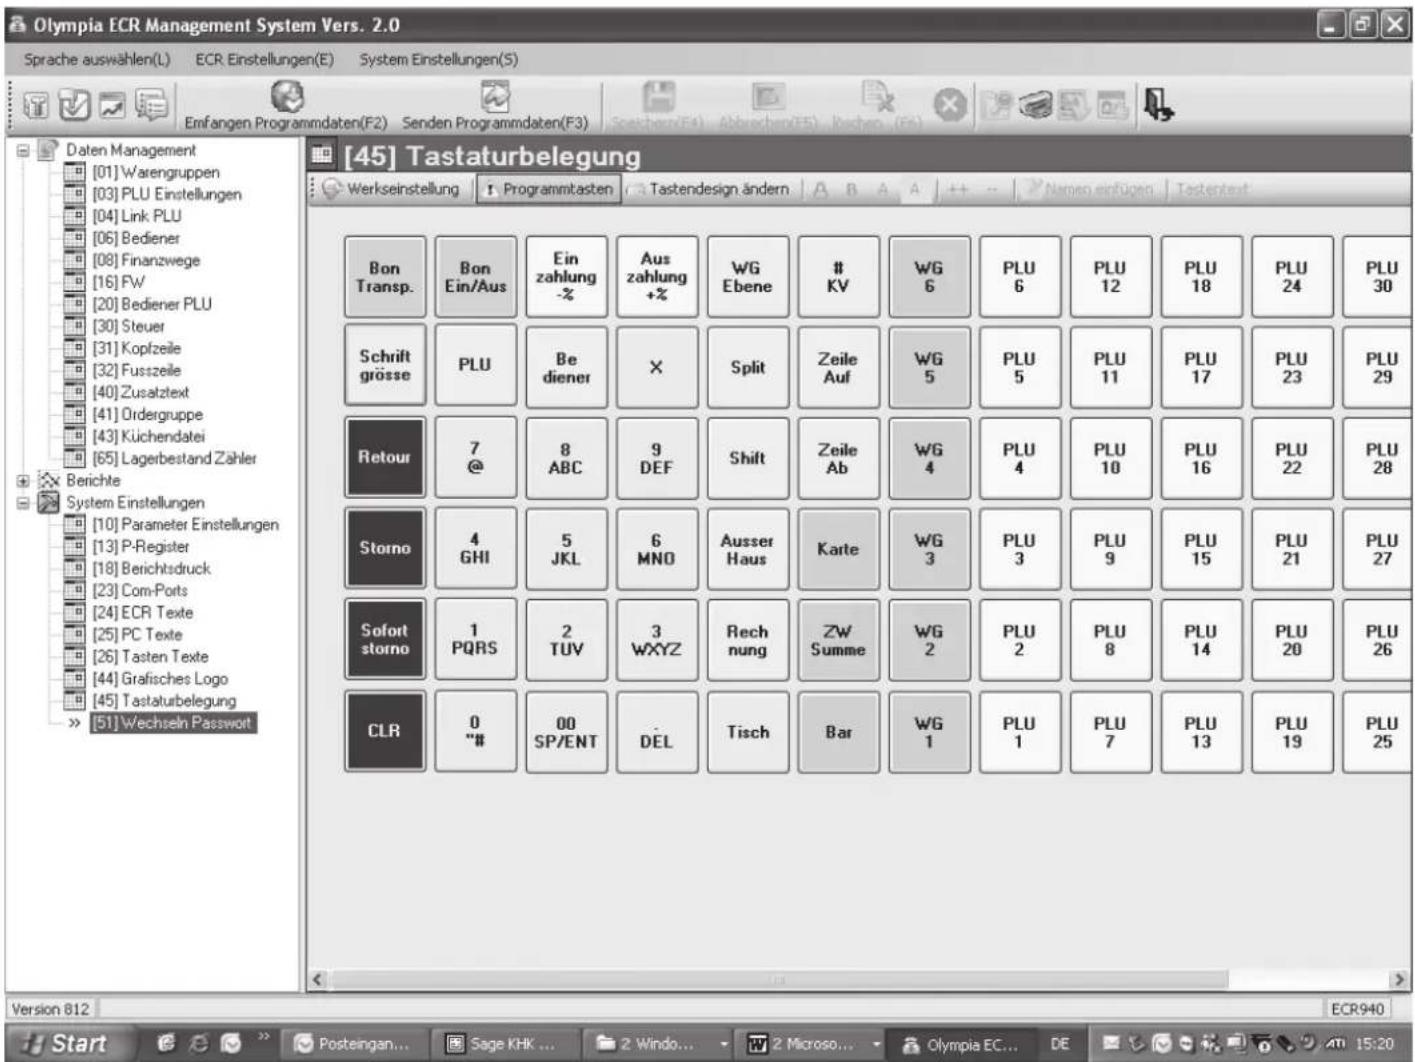Open the quick launch overflow chevron
Image resolution: width=1415 pixels, height=1062 pixels.
pyautogui.click(x=264, y=1038)
